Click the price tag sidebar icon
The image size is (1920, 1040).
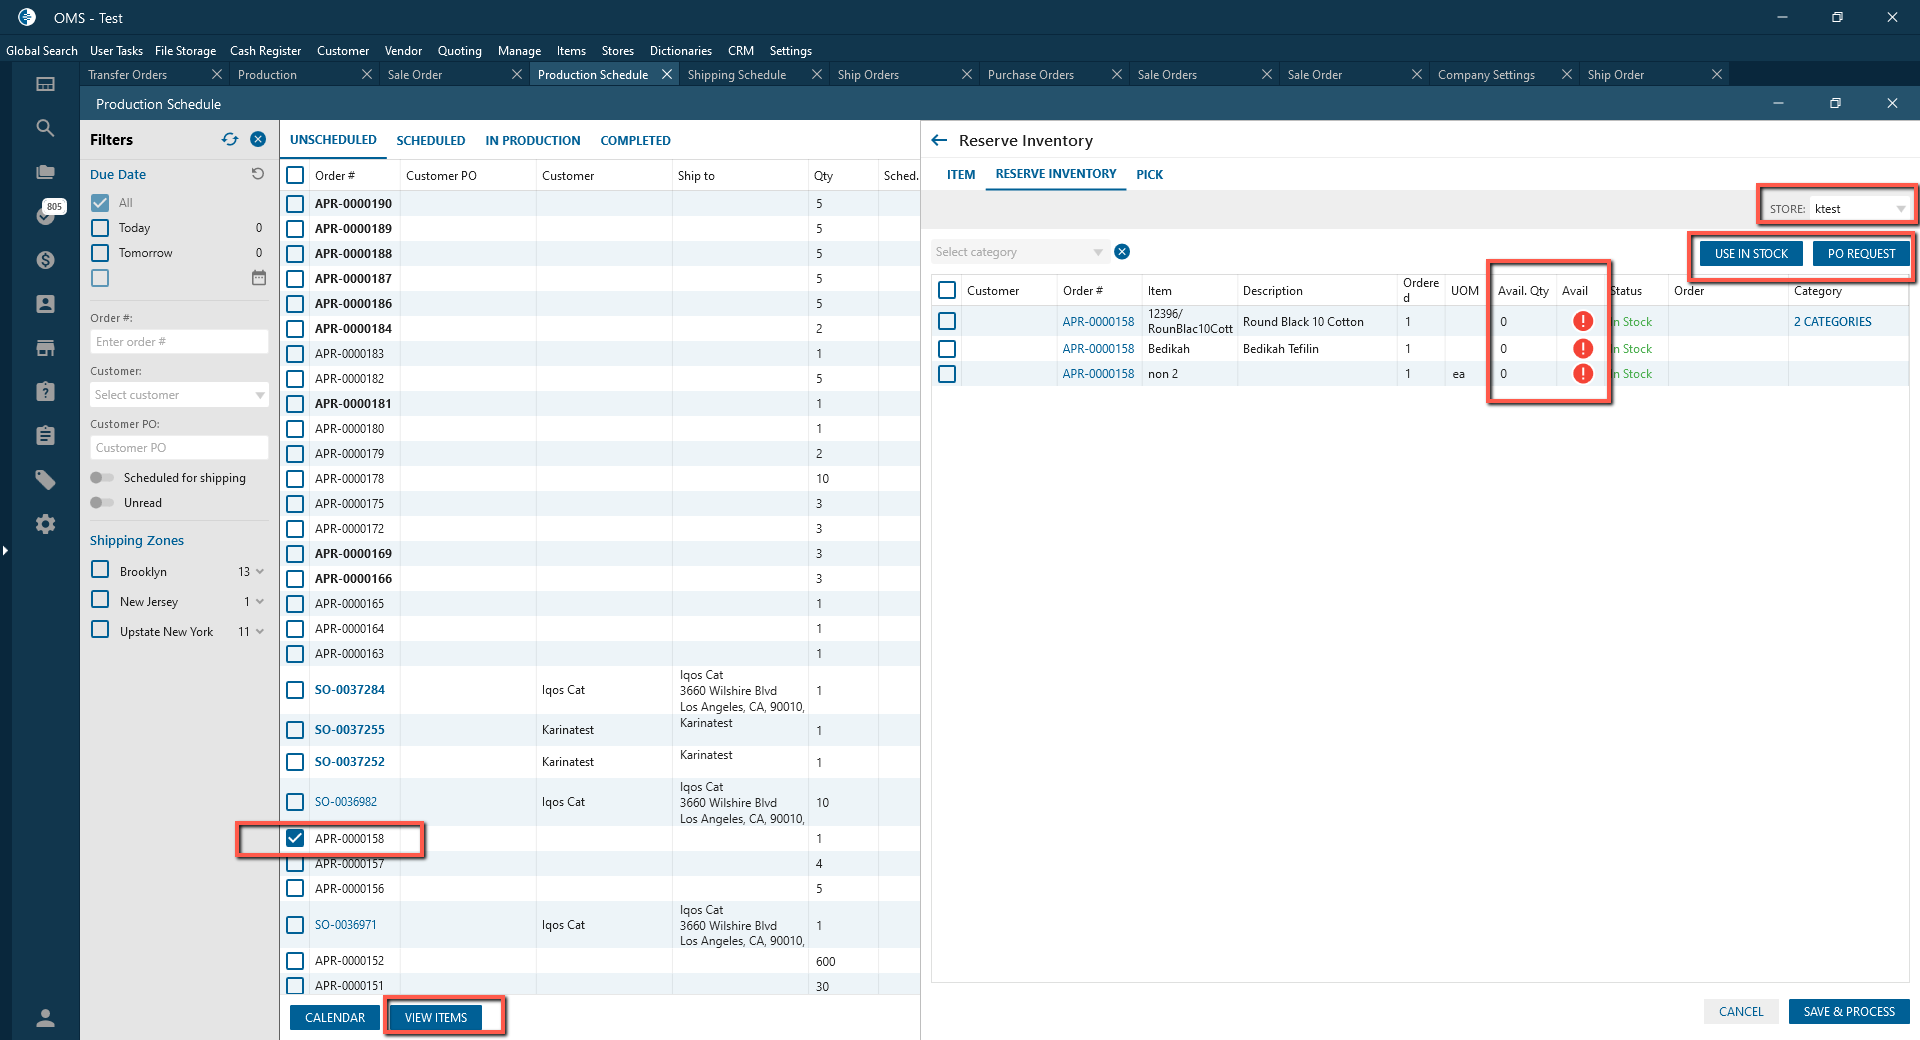(45, 480)
